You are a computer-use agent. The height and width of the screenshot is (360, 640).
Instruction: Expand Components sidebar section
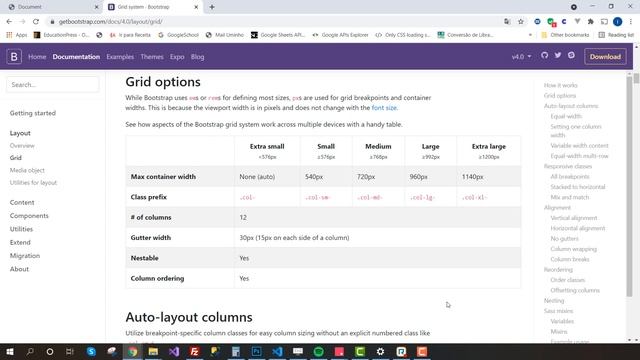click(x=29, y=216)
